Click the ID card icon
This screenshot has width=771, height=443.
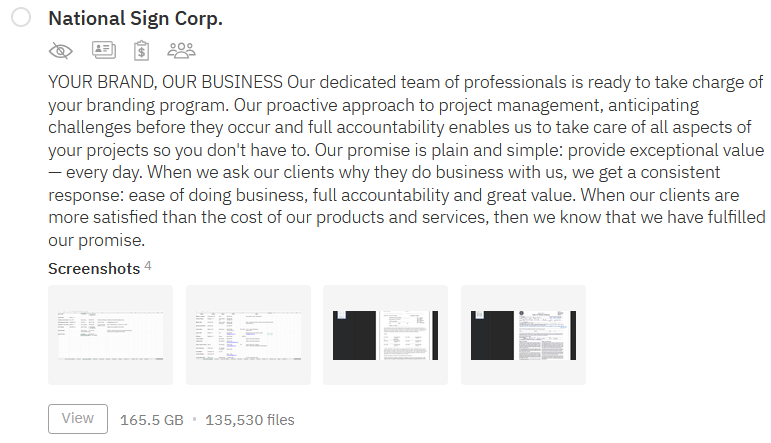[x=104, y=50]
